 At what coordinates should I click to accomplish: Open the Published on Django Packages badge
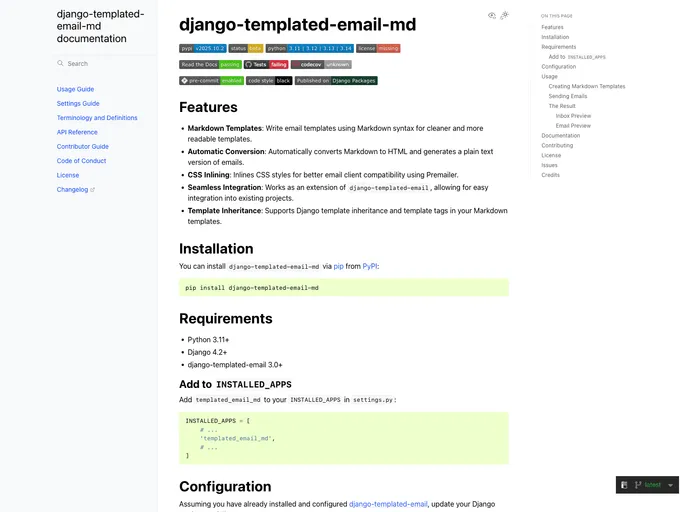pos(336,81)
